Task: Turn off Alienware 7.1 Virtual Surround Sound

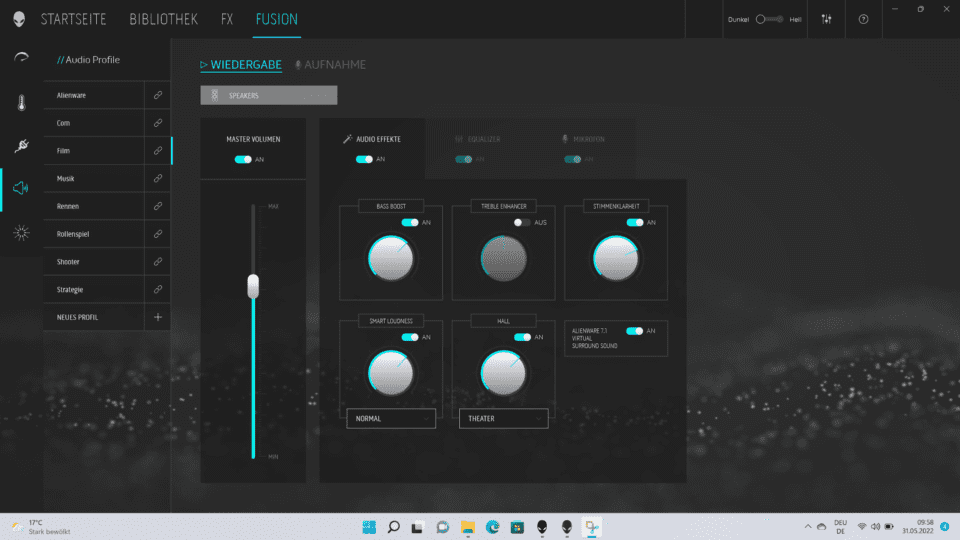Action: (x=634, y=331)
